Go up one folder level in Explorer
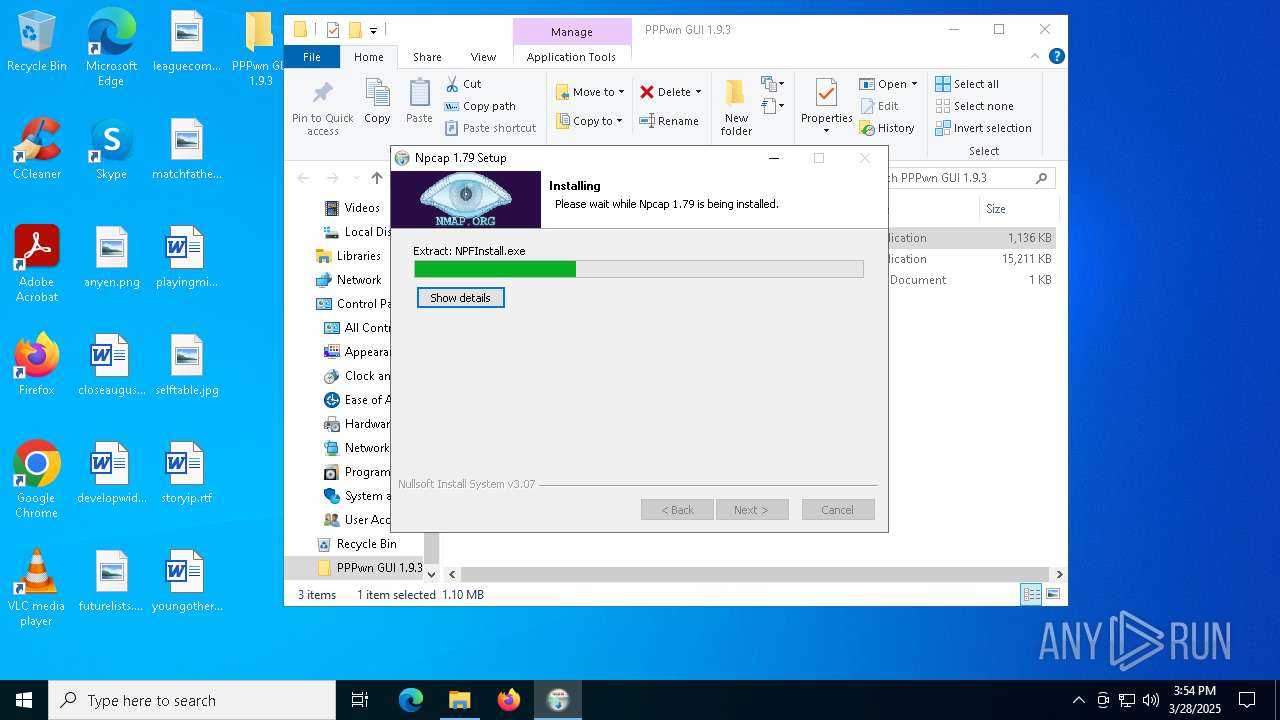 pyautogui.click(x=376, y=178)
